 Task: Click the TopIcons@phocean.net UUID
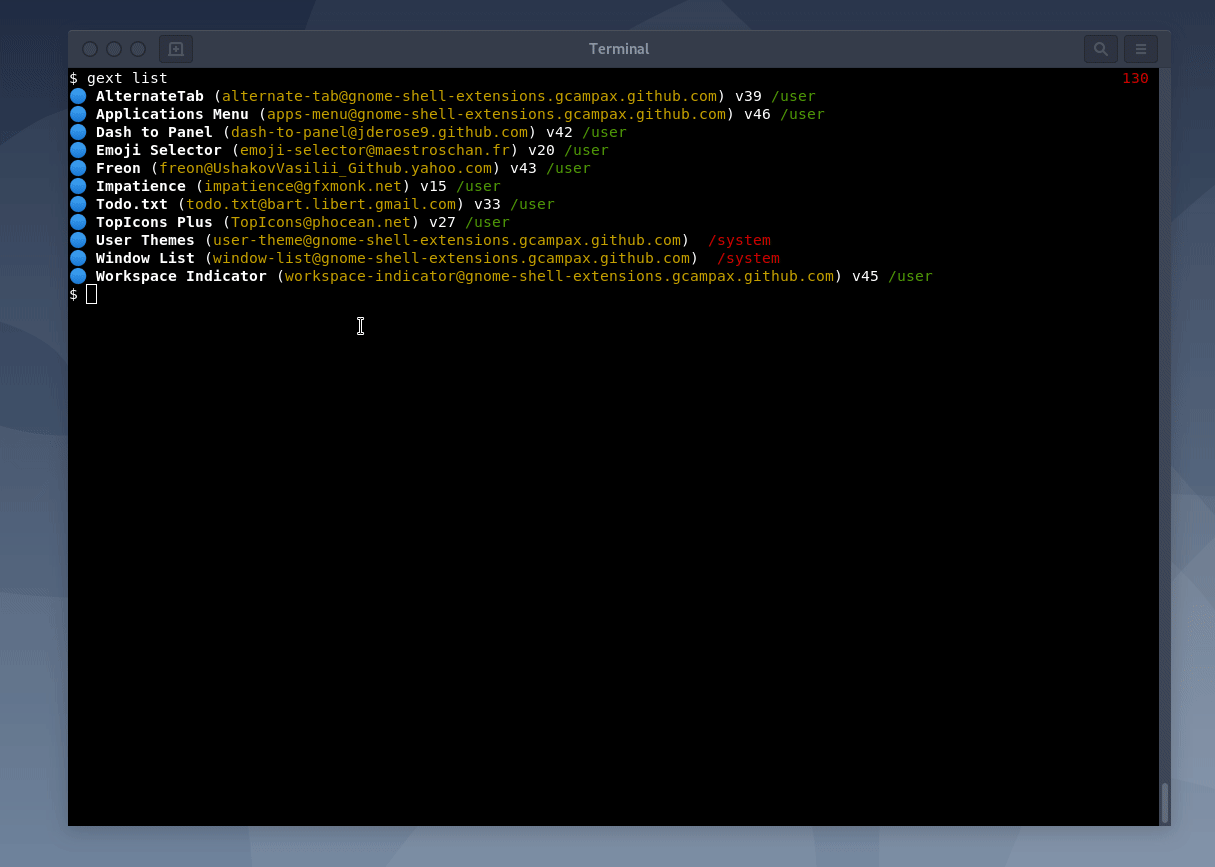(321, 223)
